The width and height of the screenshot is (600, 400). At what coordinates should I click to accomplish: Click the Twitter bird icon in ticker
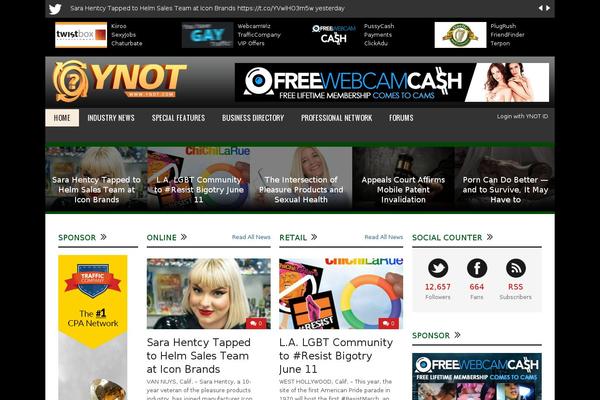[55, 9]
